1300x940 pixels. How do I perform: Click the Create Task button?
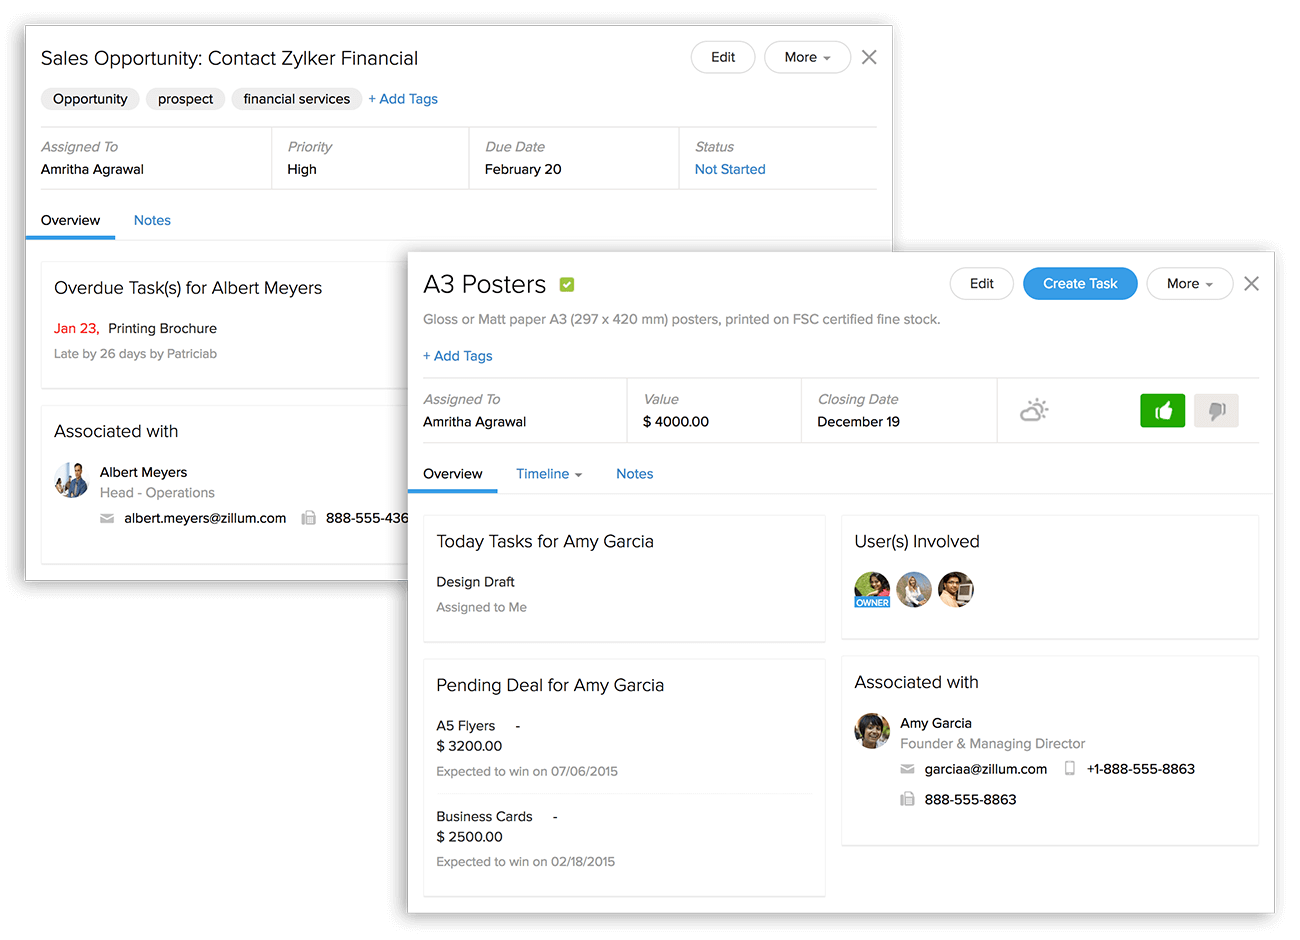[1080, 284]
